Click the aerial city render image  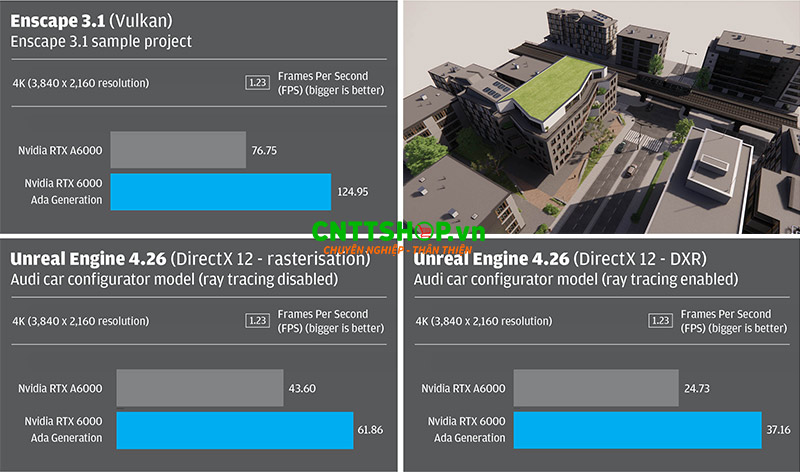(602, 117)
